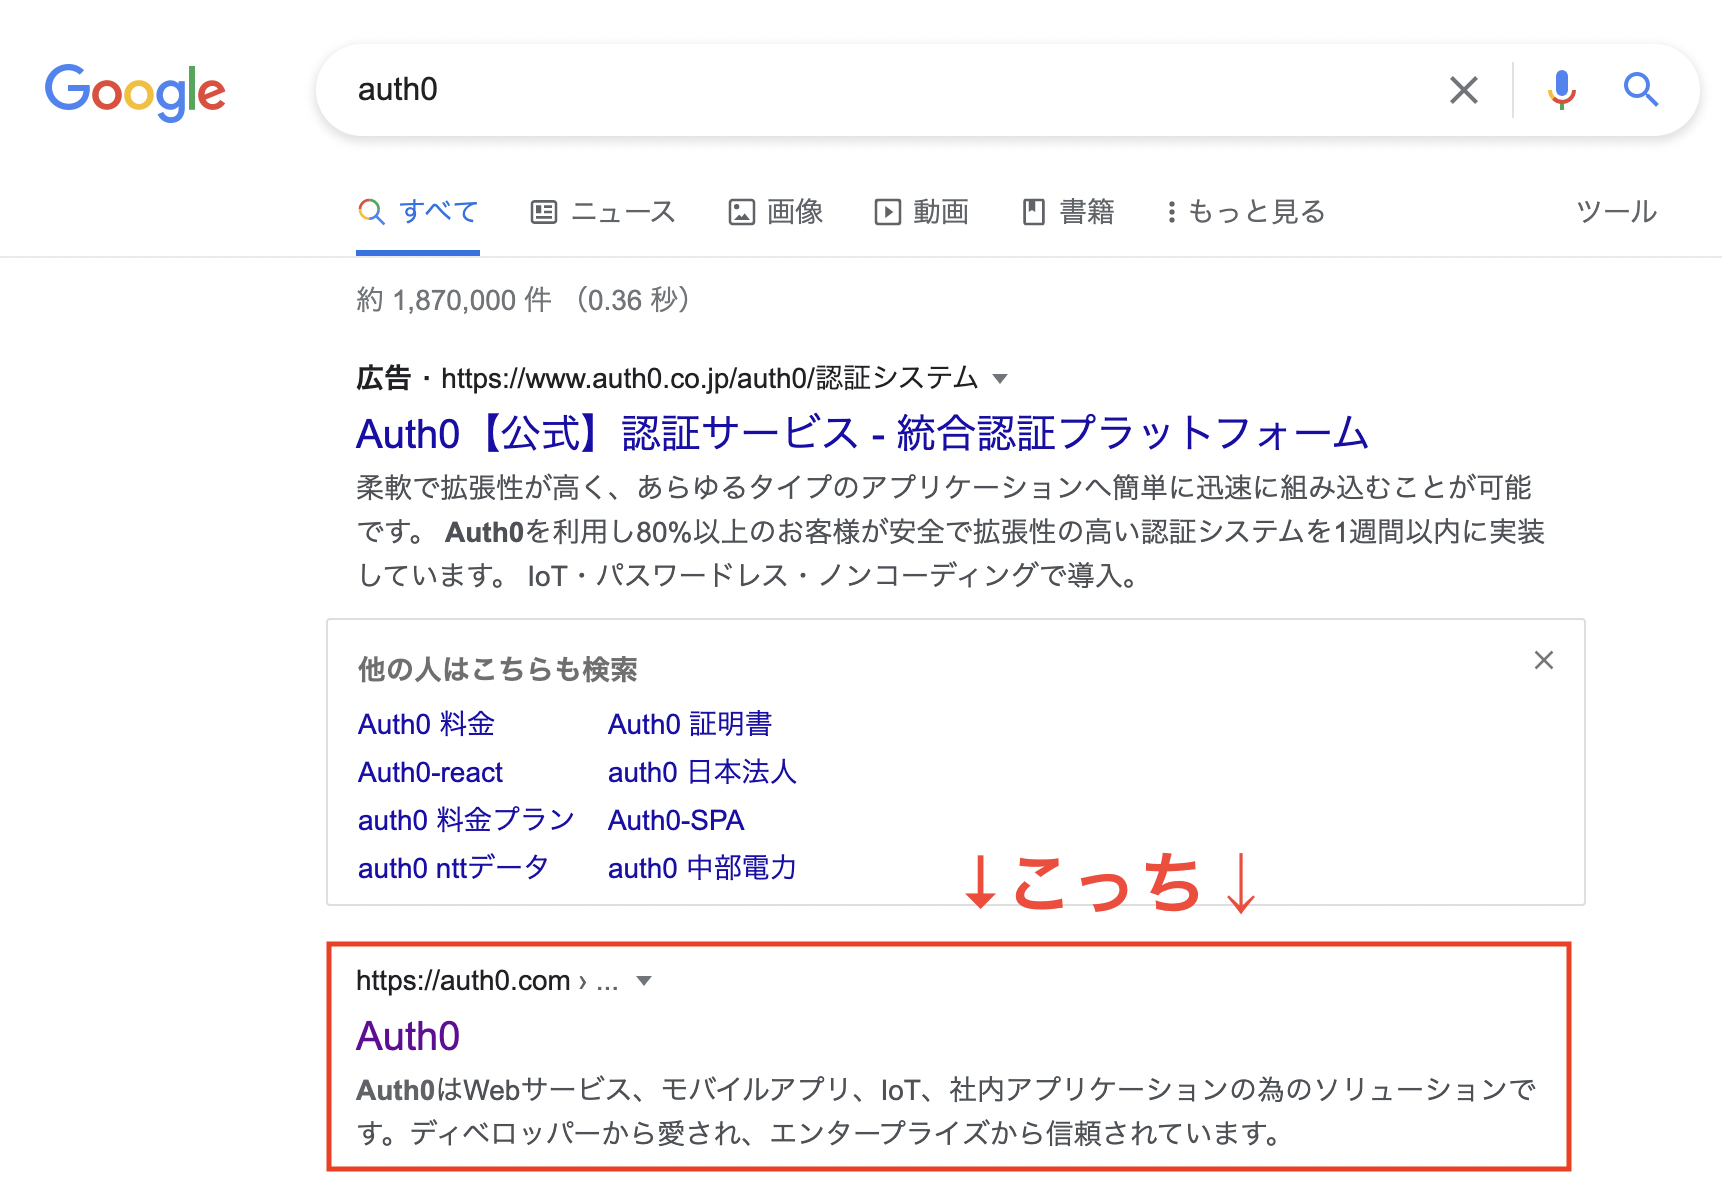Open book results via the 書籍 icon

click(1034, 211)
